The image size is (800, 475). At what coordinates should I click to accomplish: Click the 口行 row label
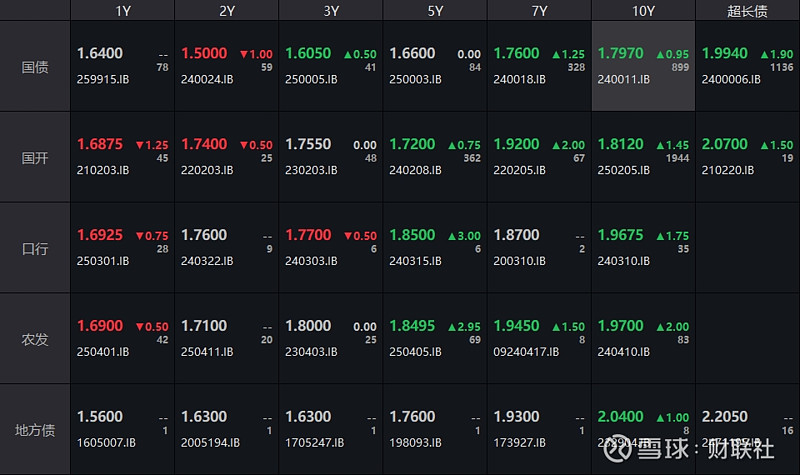[x=35, y=248]
